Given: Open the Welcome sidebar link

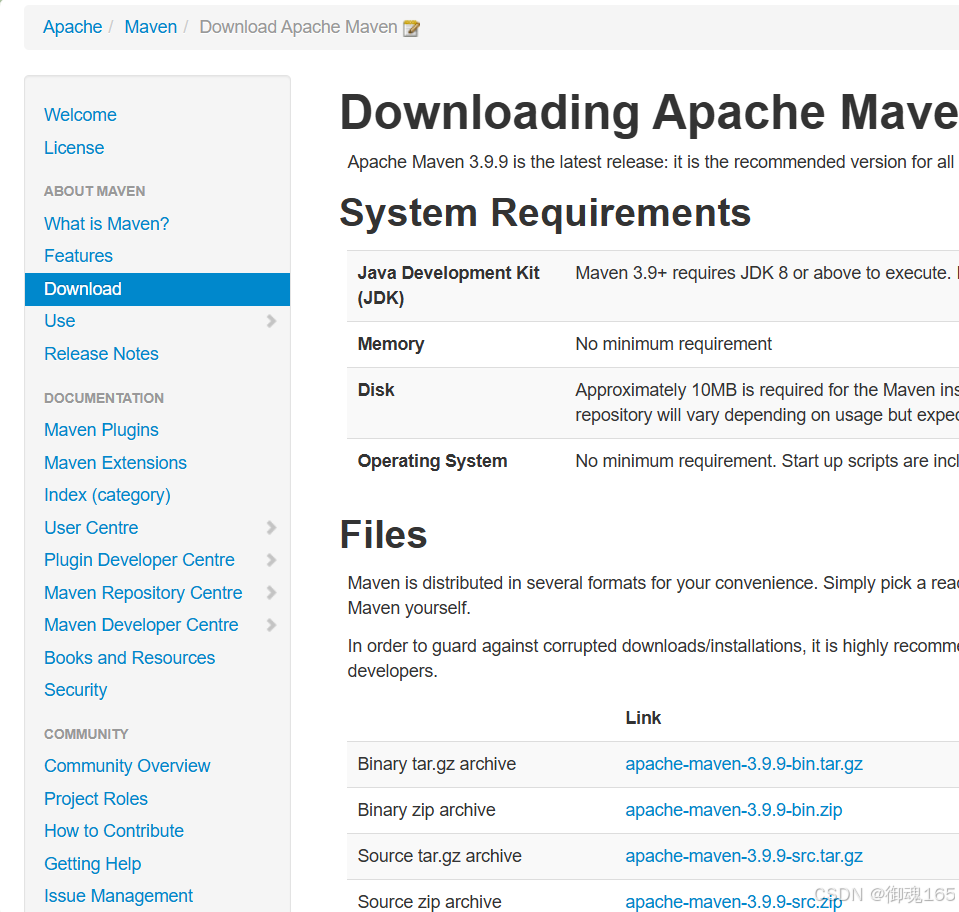Looking at the screenshot, I should (80, 115).
